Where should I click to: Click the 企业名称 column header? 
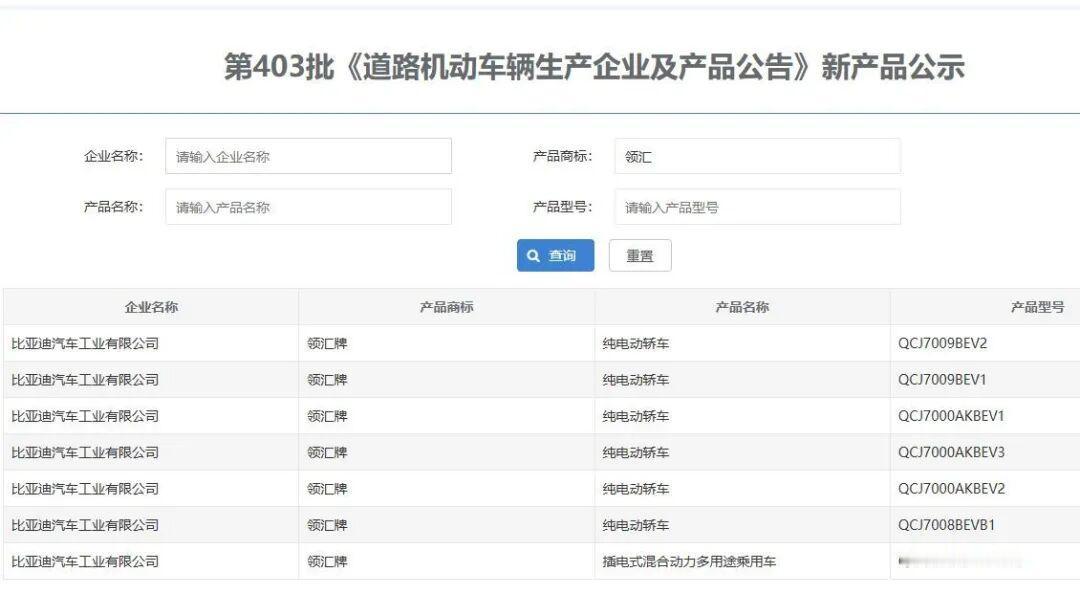tap(151, 307)
